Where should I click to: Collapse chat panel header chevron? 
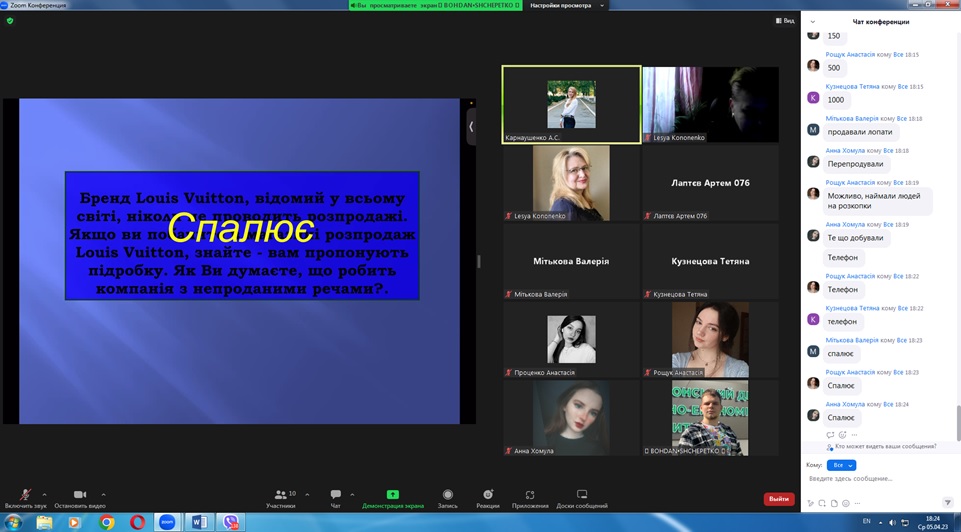pos(813,21)
